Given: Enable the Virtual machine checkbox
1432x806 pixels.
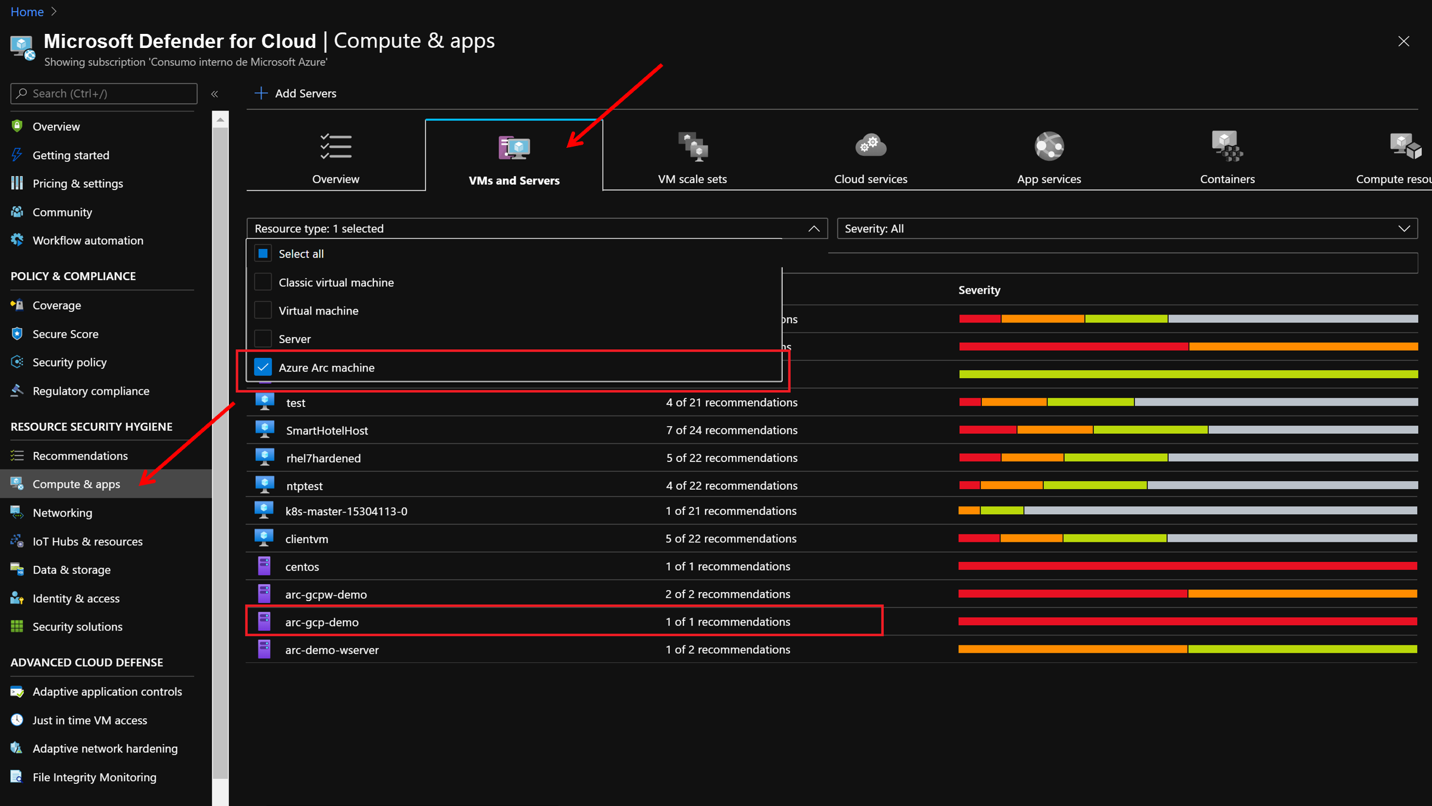Looking at the screenshot, I should pyautogui.click(x=263, y=310).
